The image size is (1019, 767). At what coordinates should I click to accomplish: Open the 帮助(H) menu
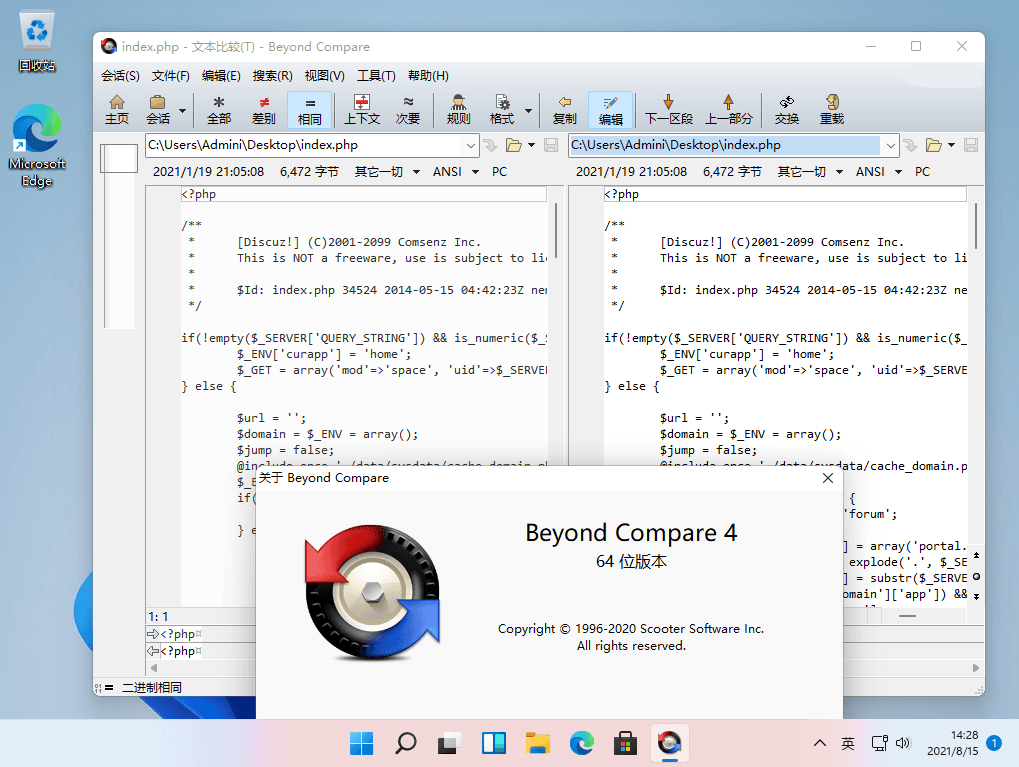(x=428, y=75)
